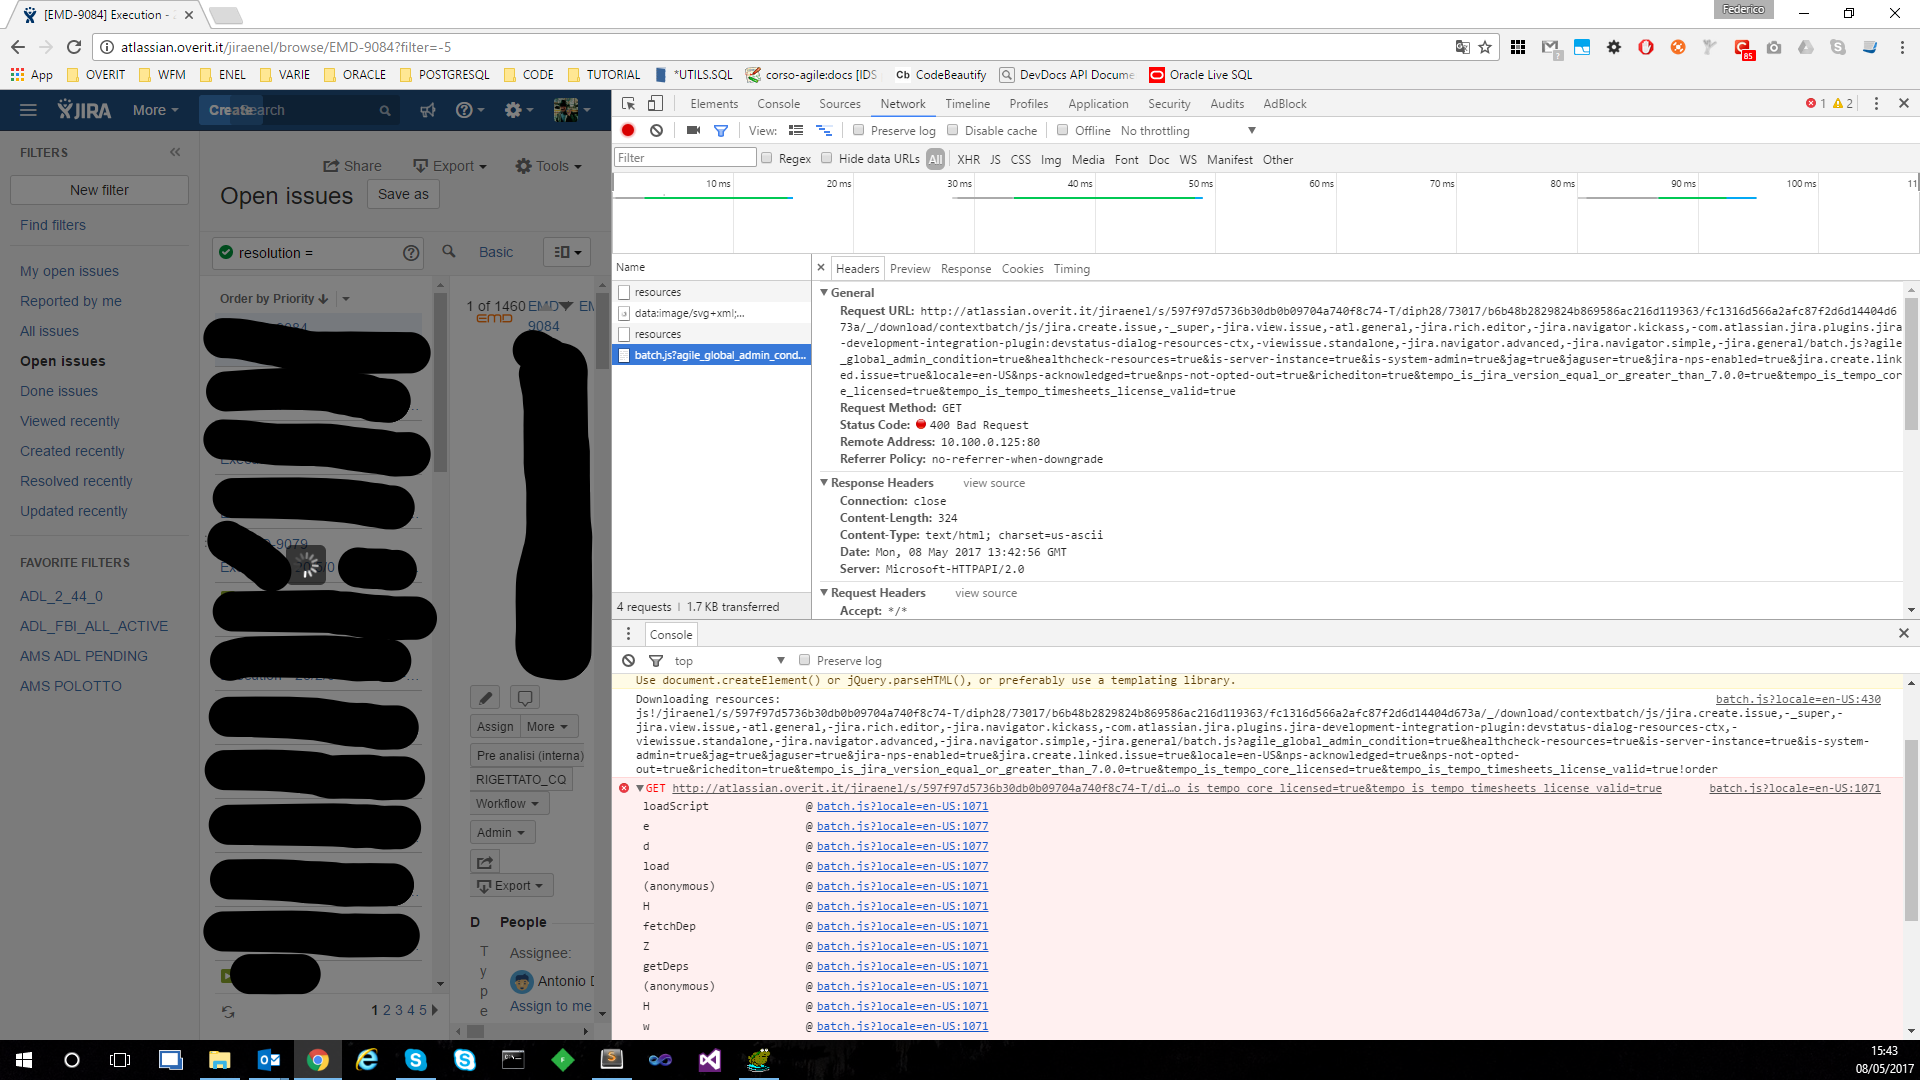Open the No throttling dropdown
The width and height of the screenshot is (1920, 1080).
click(1187, 131)
